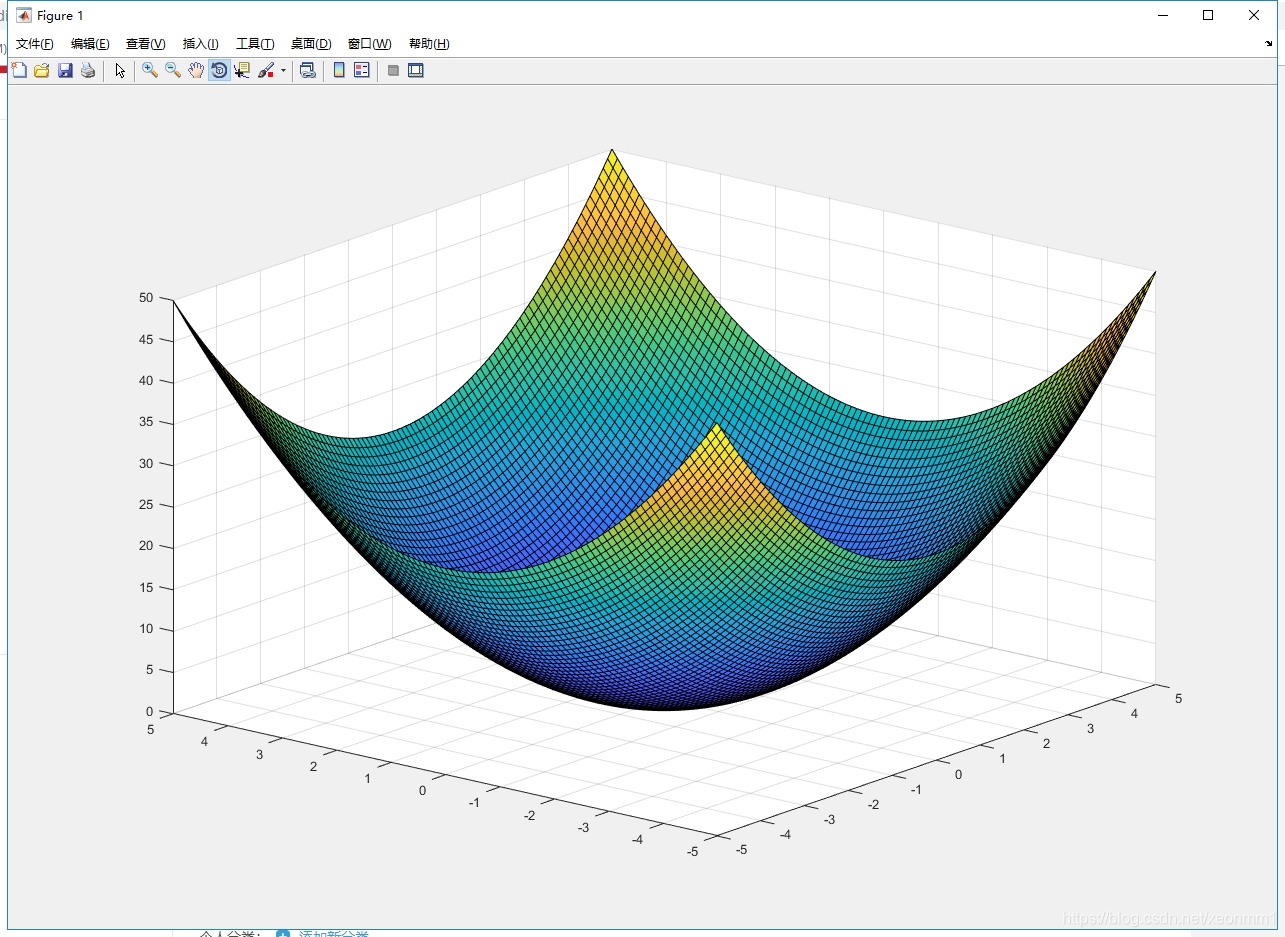
Task: Click the New Figure icon
Action: [19, 70]
